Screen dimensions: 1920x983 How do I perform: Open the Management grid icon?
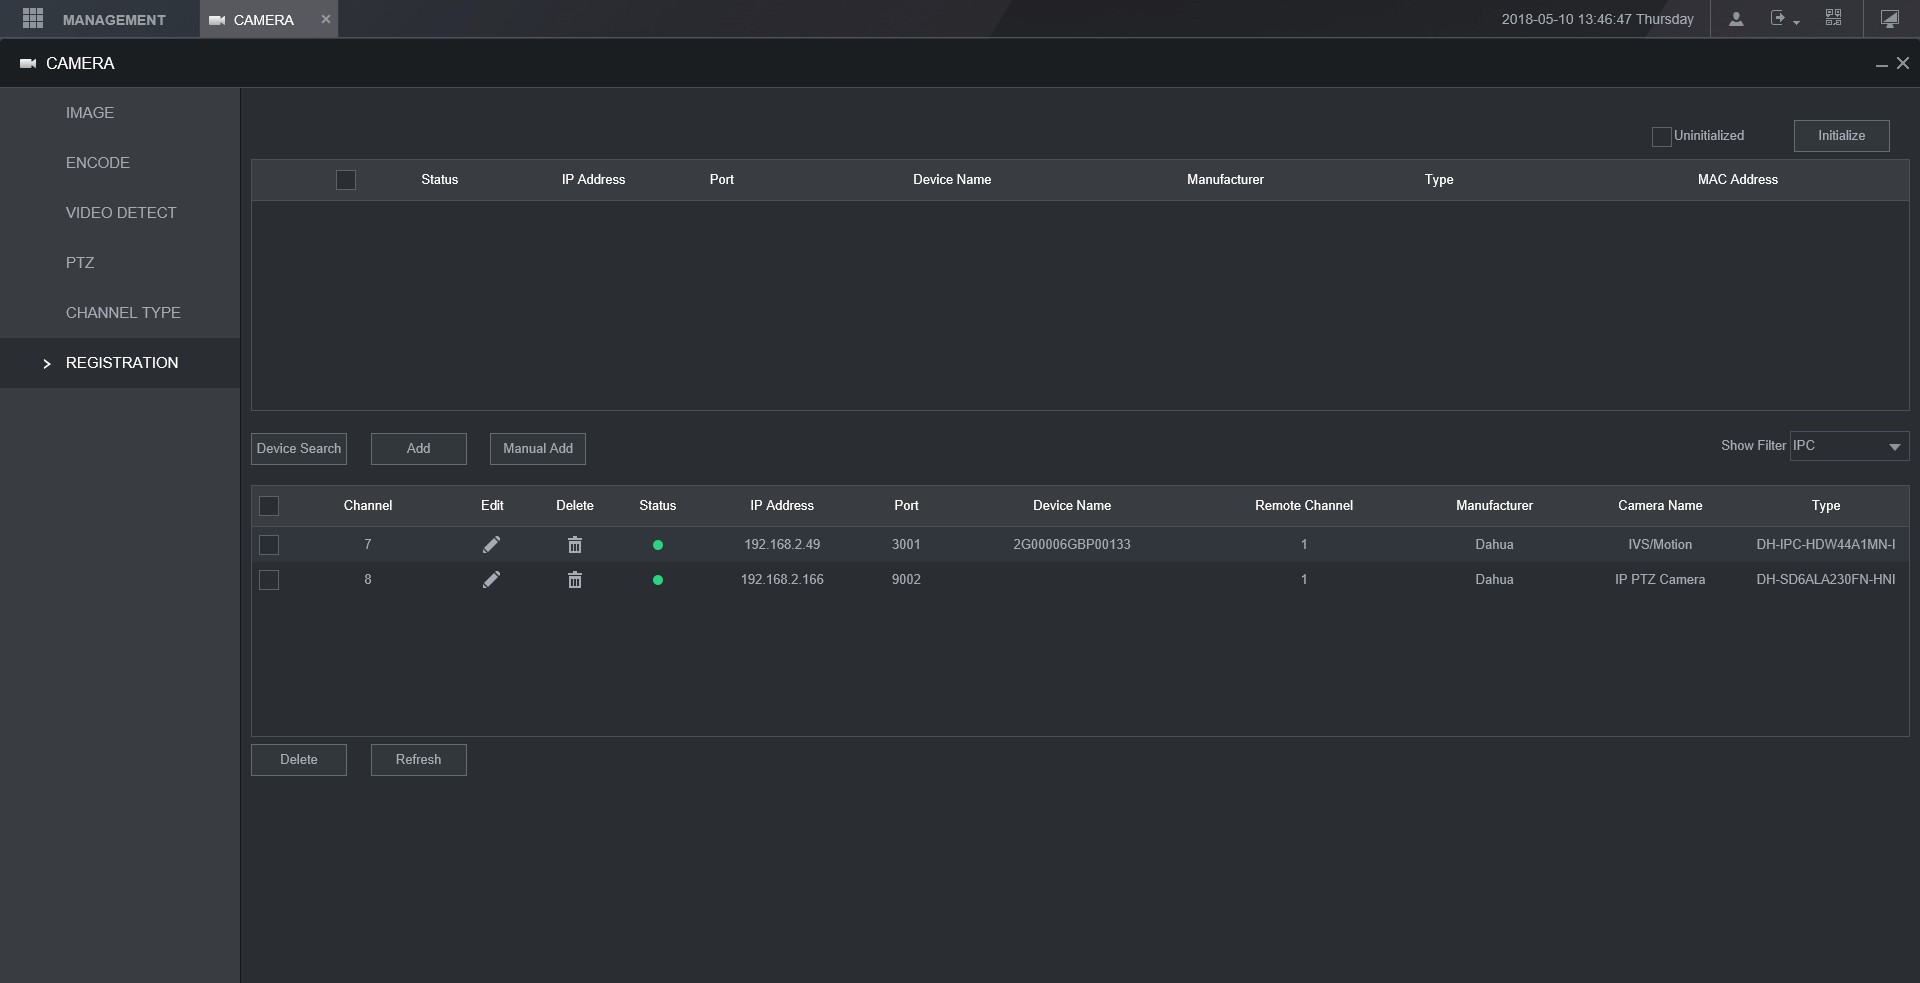[x=33, y=19]
